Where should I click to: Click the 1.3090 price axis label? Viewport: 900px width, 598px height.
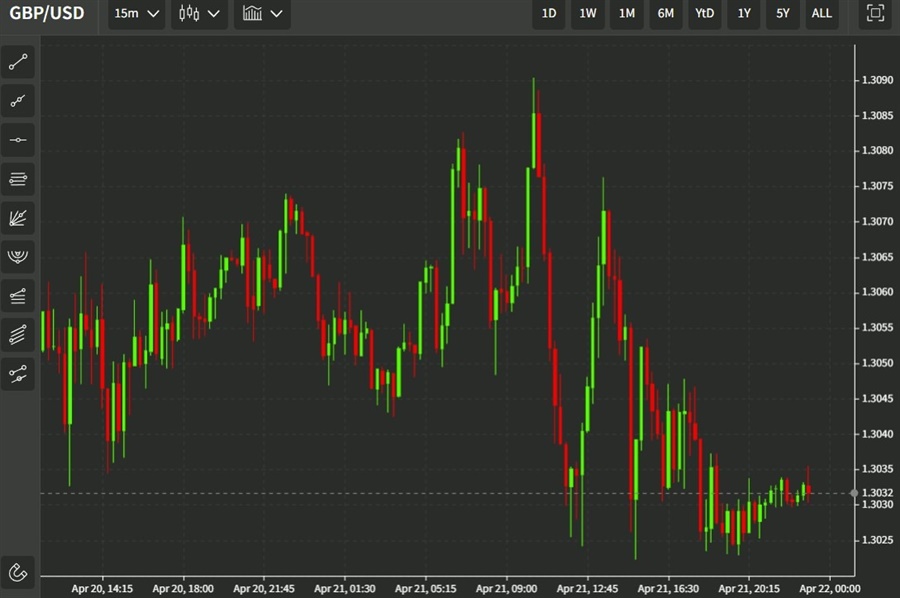877,80
